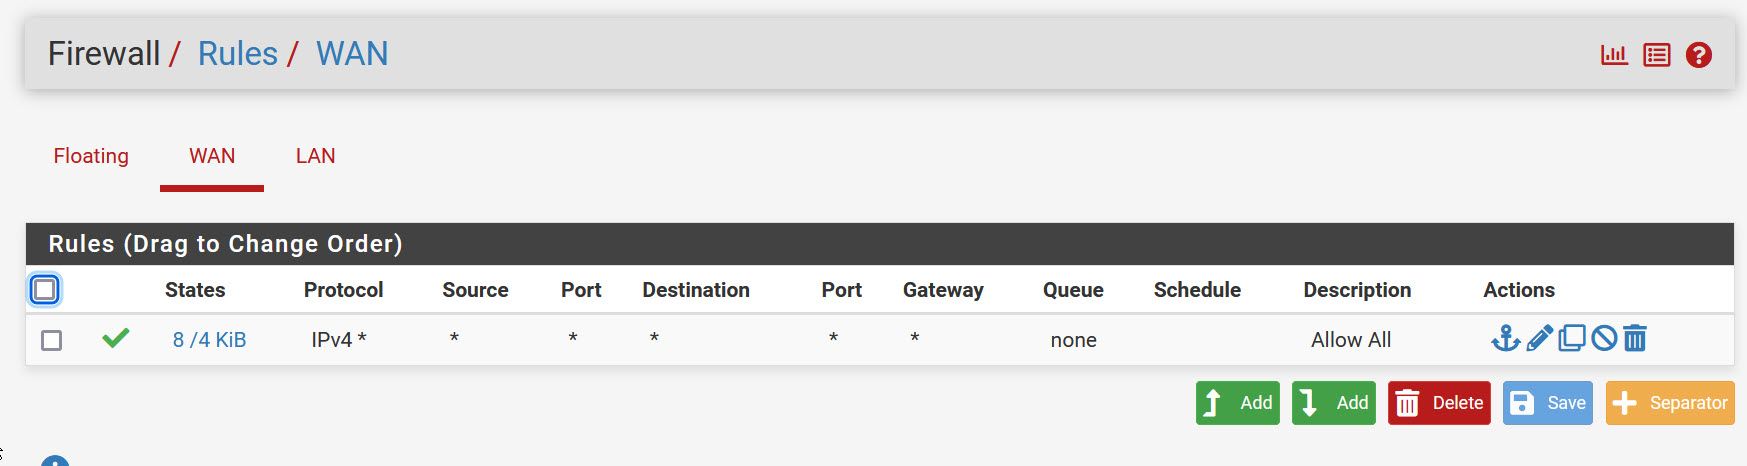The image size is (1747, 466).
Task: Add a rule to top of list
Action: click(1238, 403)
